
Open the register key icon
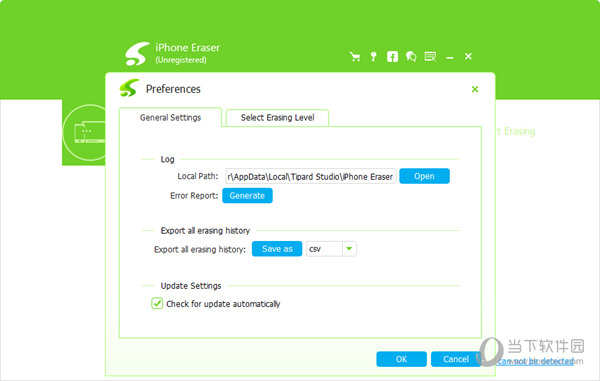(x=373, y=57)
